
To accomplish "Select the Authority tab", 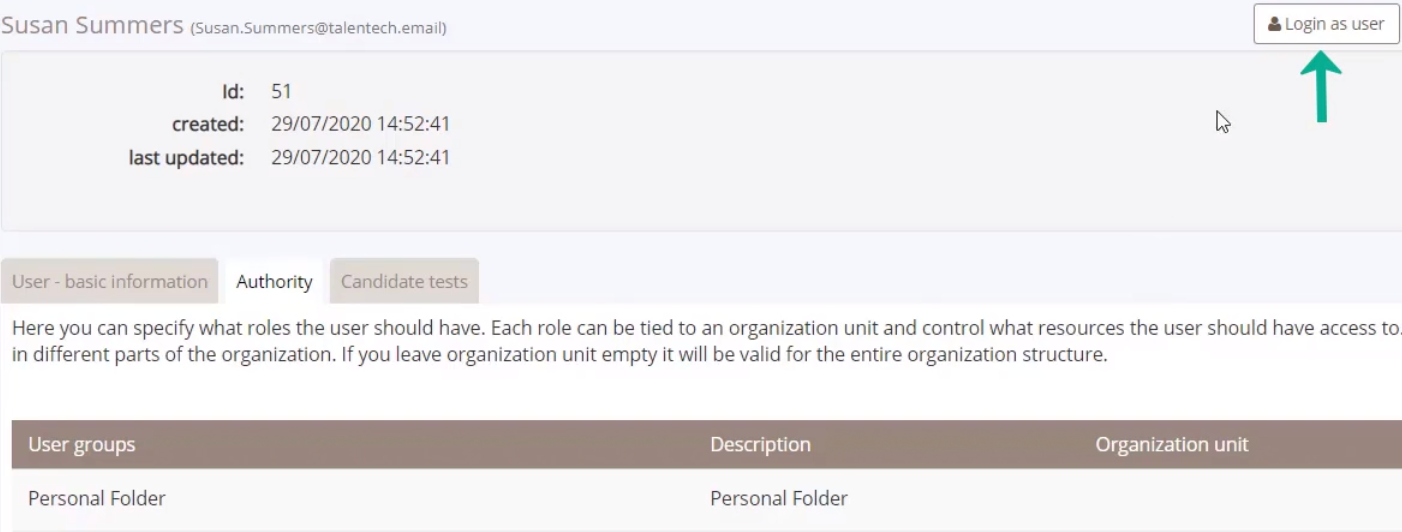I will coord(274,282).
